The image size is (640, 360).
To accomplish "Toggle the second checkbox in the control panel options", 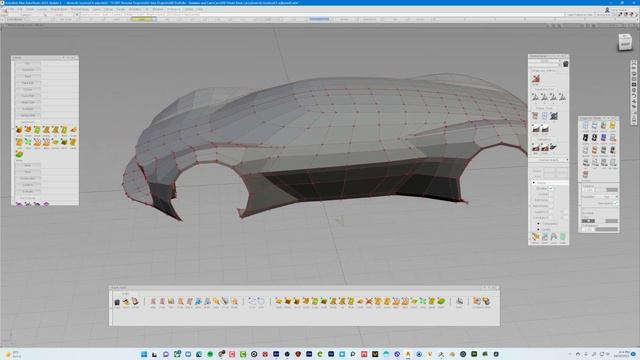I will [x=551, y=194].
